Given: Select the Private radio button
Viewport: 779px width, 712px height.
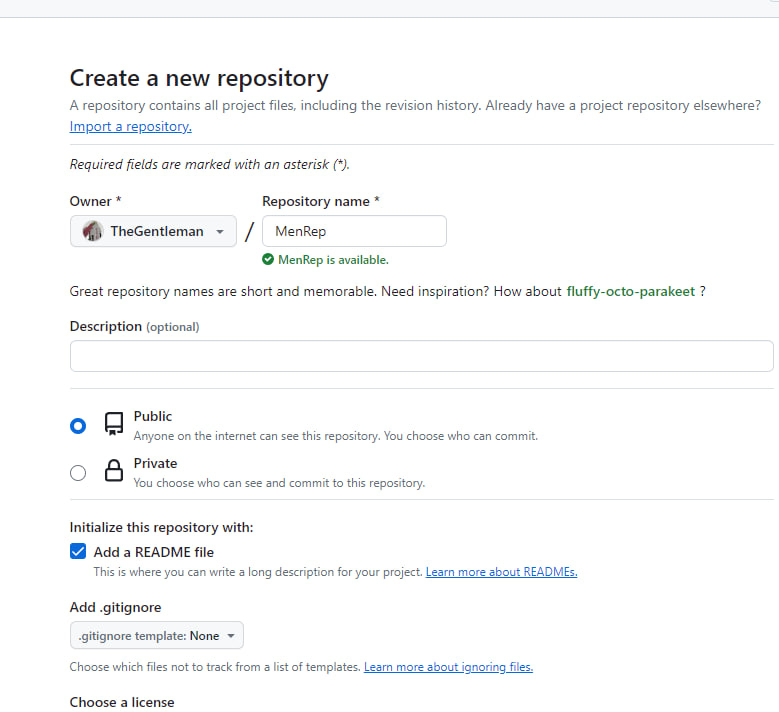Looking at the screenshot, I should tap(78, 473).
